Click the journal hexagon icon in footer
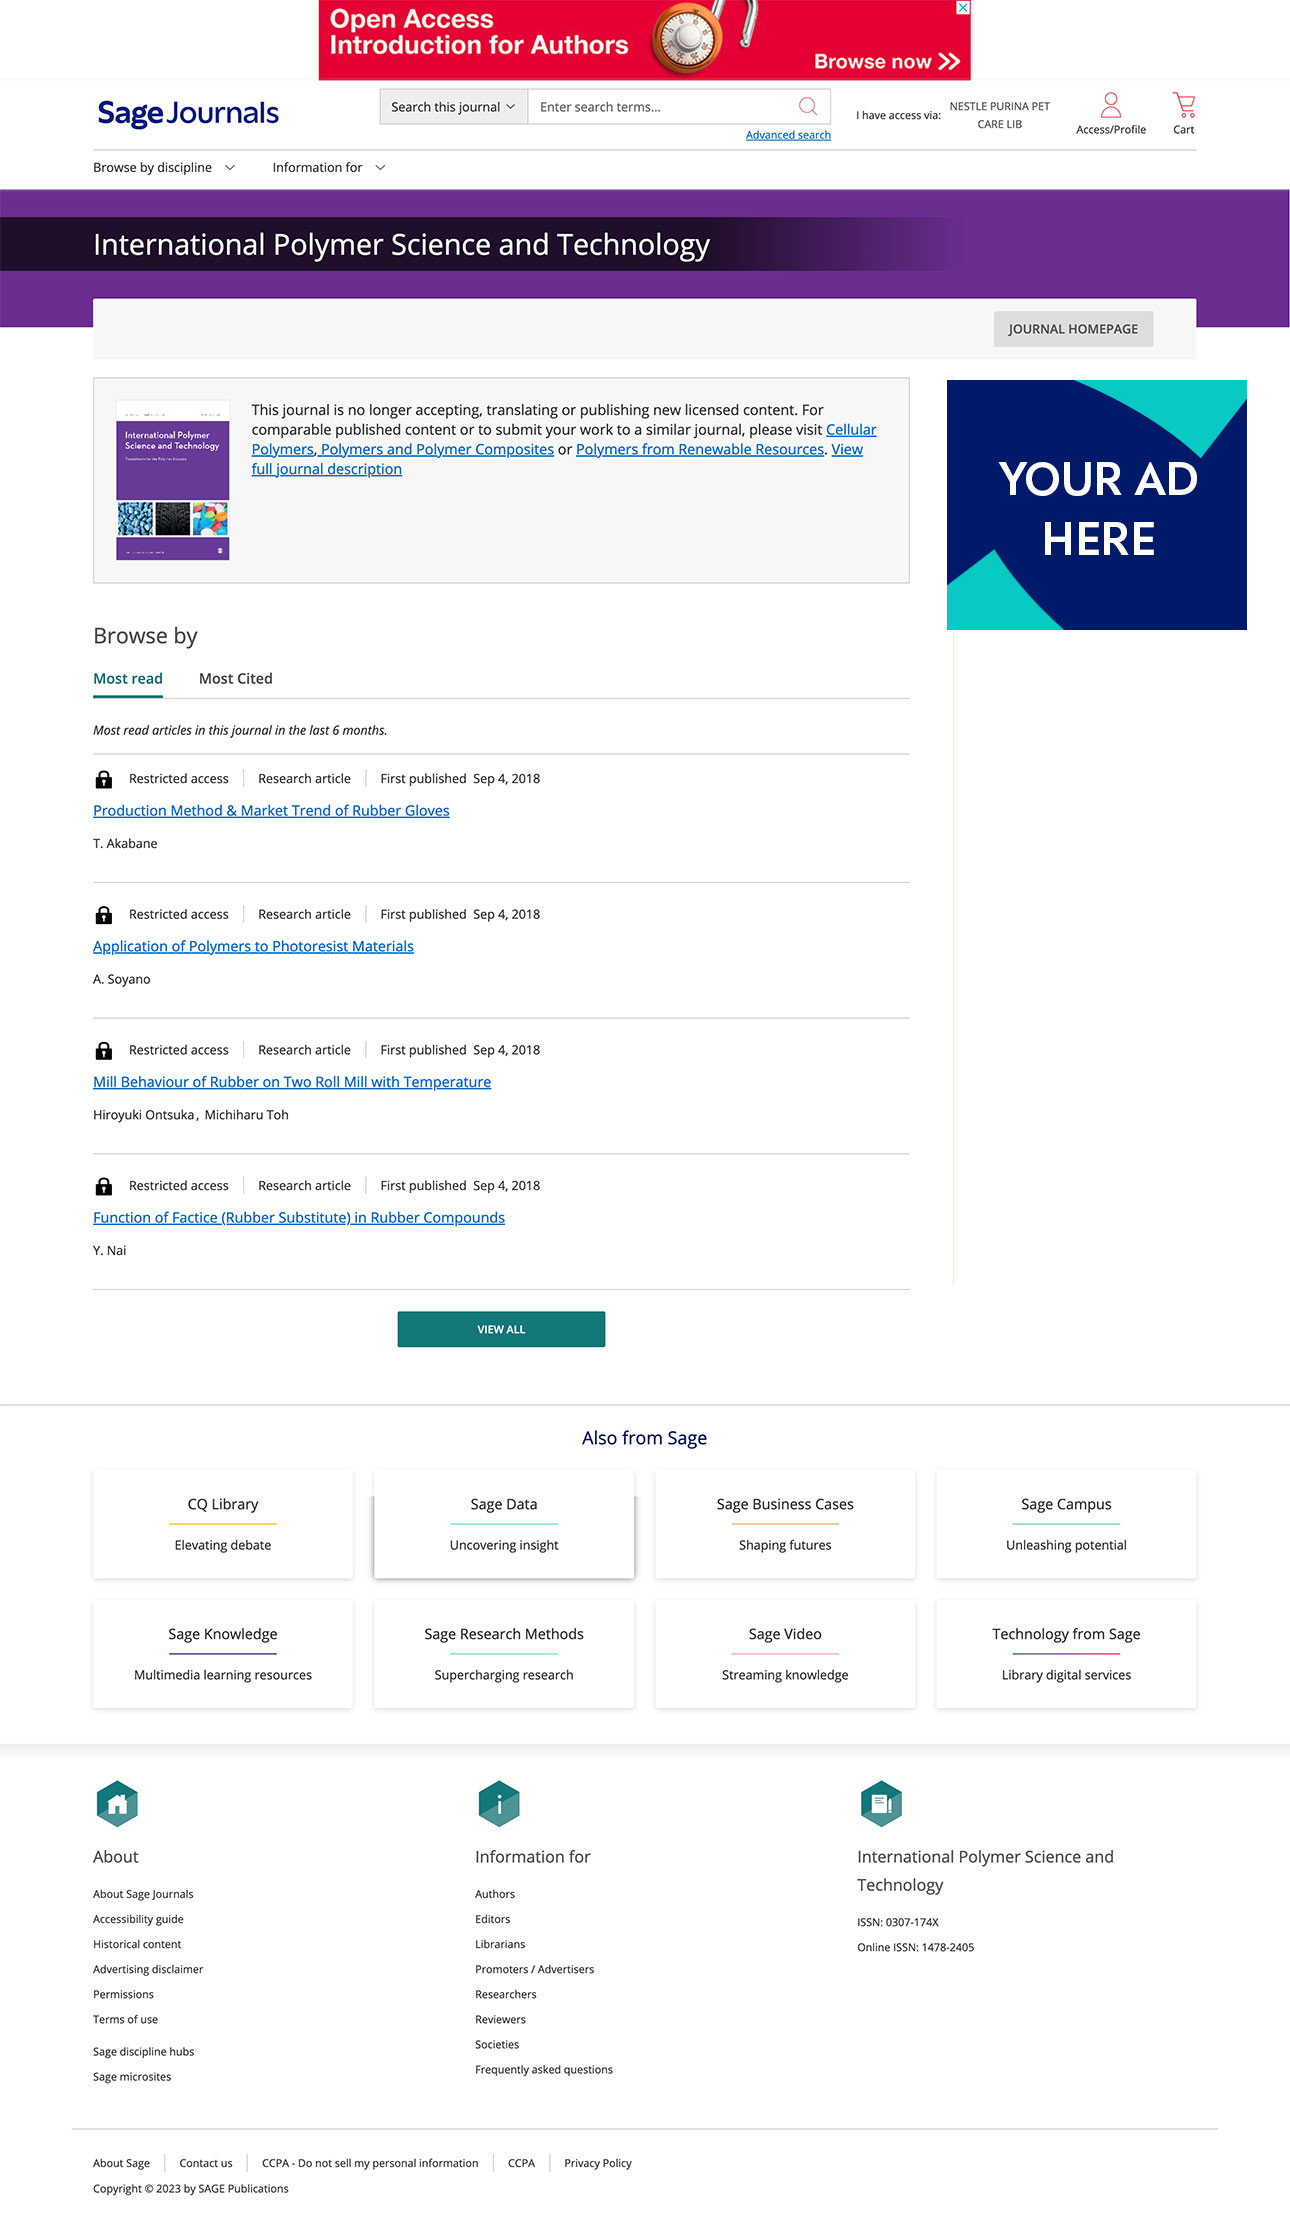 (881, 1804)
